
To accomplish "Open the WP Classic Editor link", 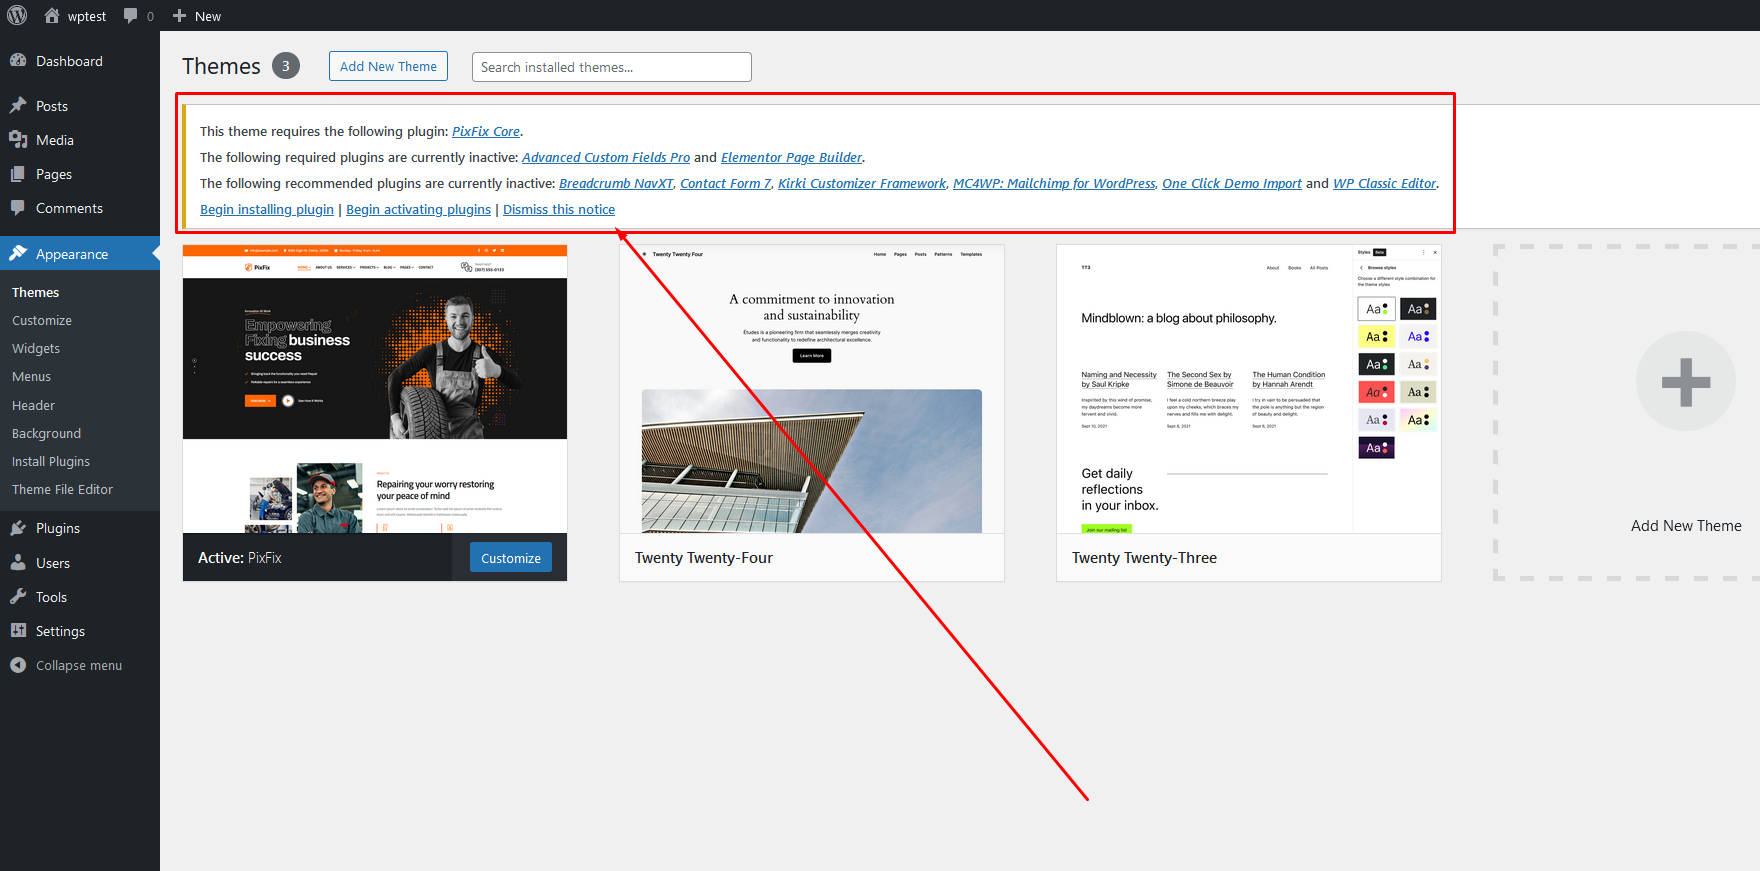I will [1385, 183].
